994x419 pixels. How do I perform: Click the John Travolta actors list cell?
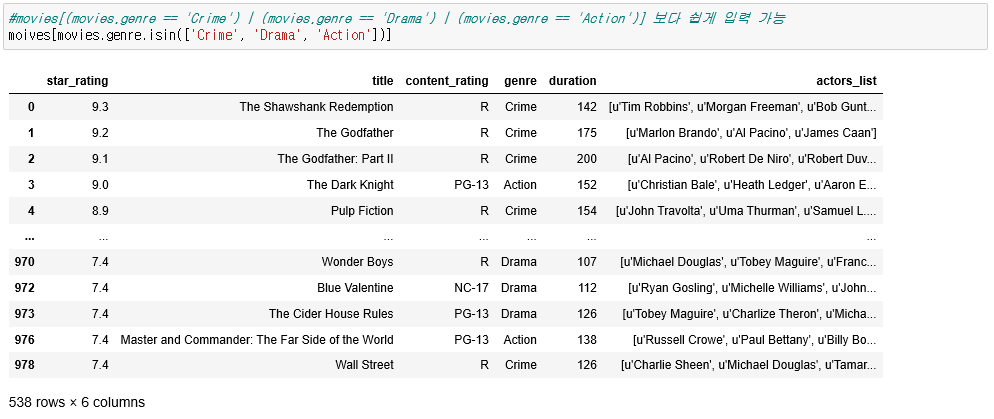(746, 211)
